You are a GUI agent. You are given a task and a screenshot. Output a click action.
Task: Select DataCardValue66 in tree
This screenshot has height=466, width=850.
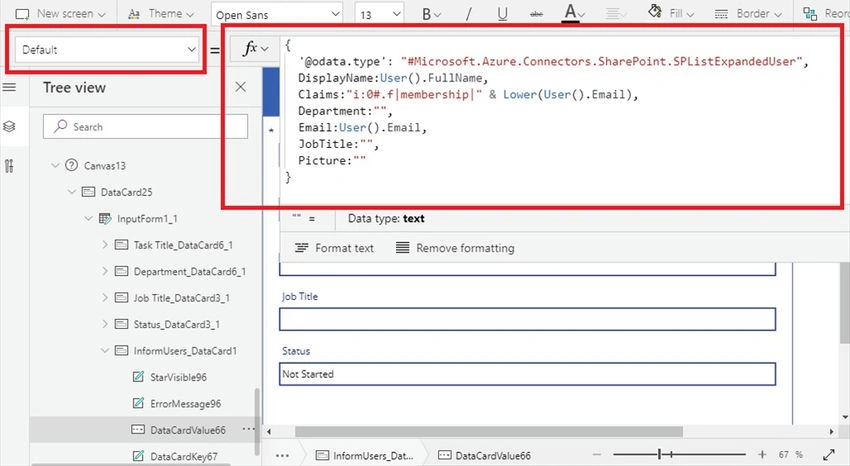coord(188,430)
